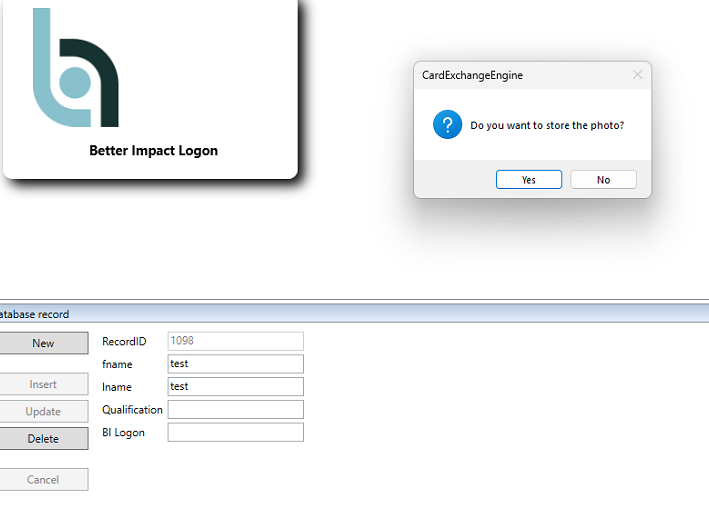Click the Insert button
709x509 pixels.
point(43,384)
